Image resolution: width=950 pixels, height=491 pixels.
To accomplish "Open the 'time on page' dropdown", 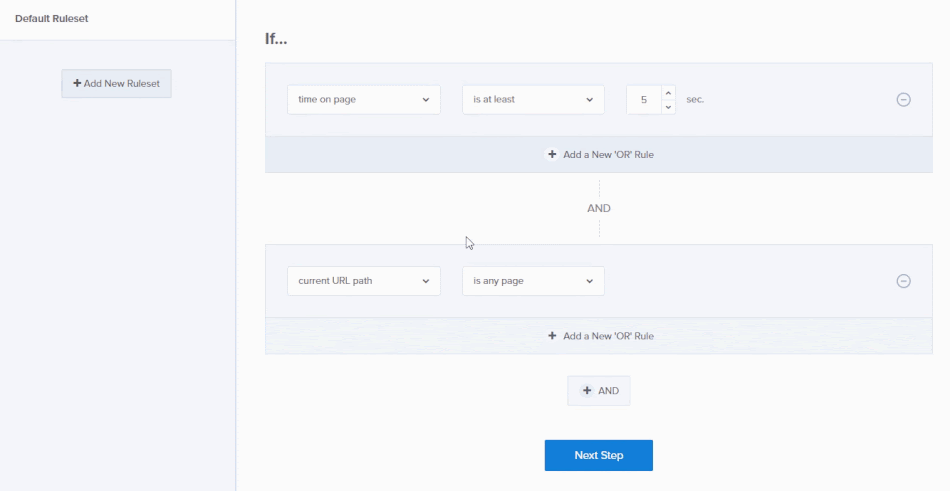I will tap(363, 100).
